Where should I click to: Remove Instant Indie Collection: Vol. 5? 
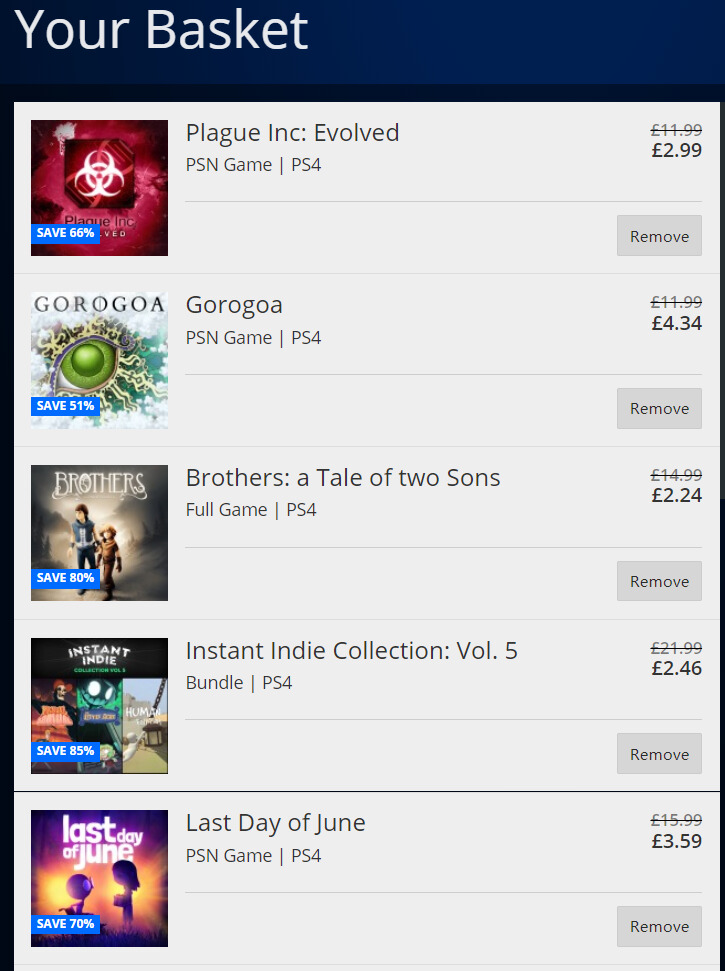point(659,754)
